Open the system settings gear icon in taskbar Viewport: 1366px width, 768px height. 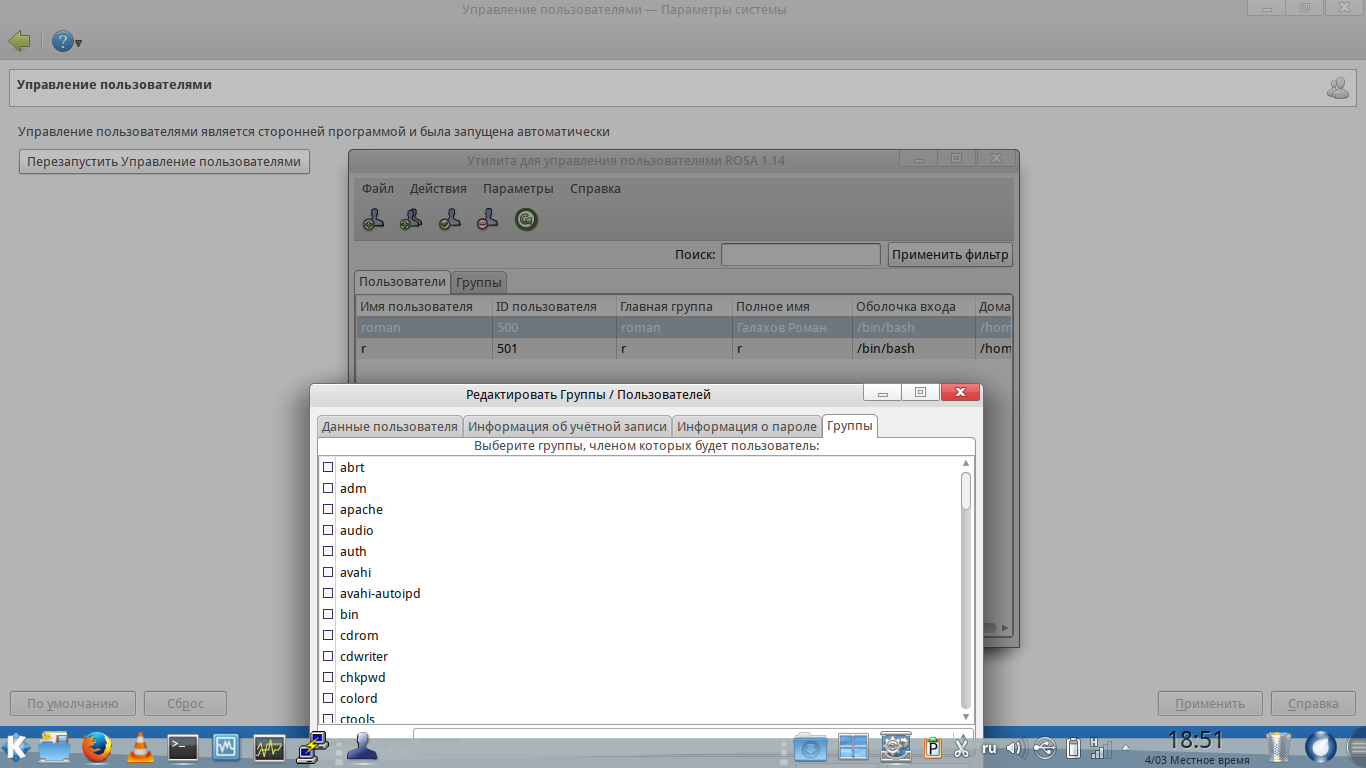coord(895,747)
